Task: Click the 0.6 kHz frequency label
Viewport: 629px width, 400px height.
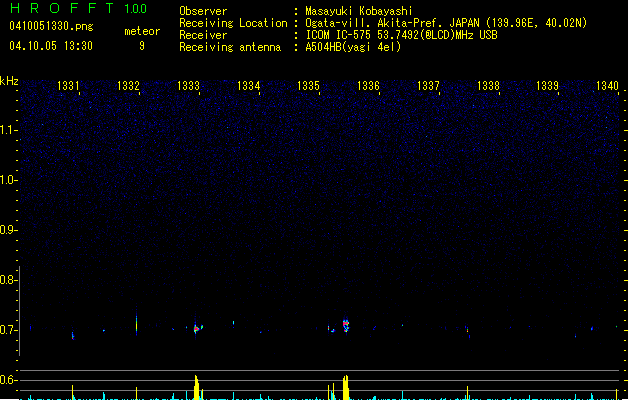Action: 9,380
